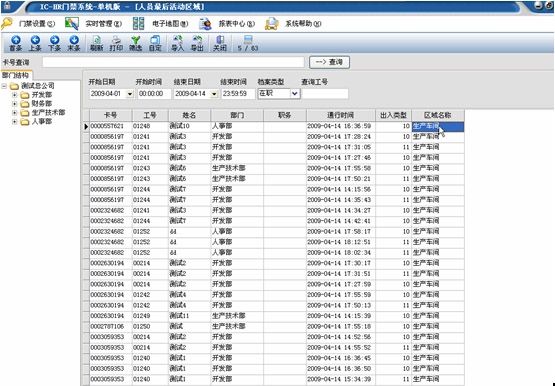The height and width of the screenshot is (386, 555).
Task: Expand the 财务部 tree node
Action: pyautogui.click(x=15, y=104)
